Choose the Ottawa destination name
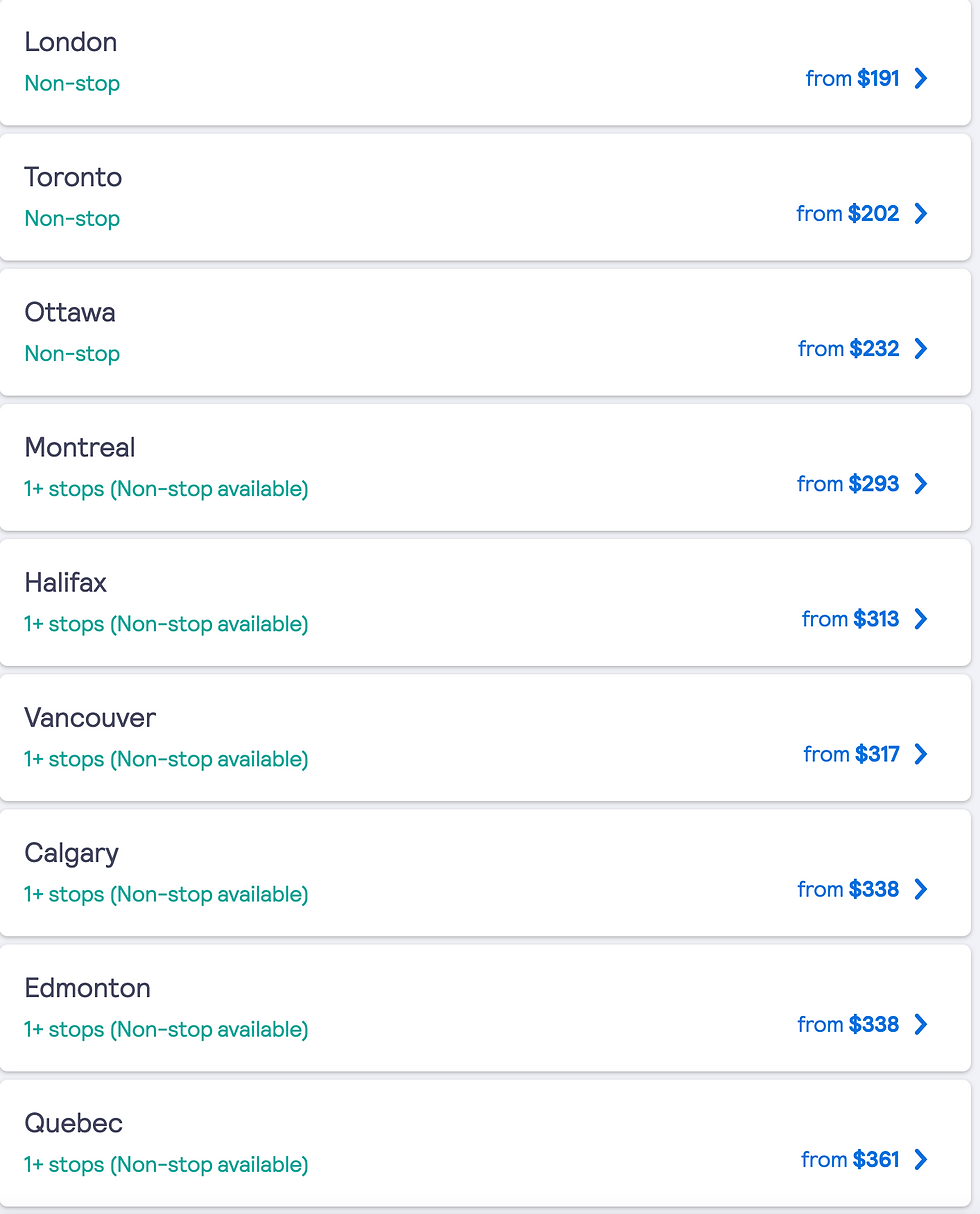 [x=70, y=312]
